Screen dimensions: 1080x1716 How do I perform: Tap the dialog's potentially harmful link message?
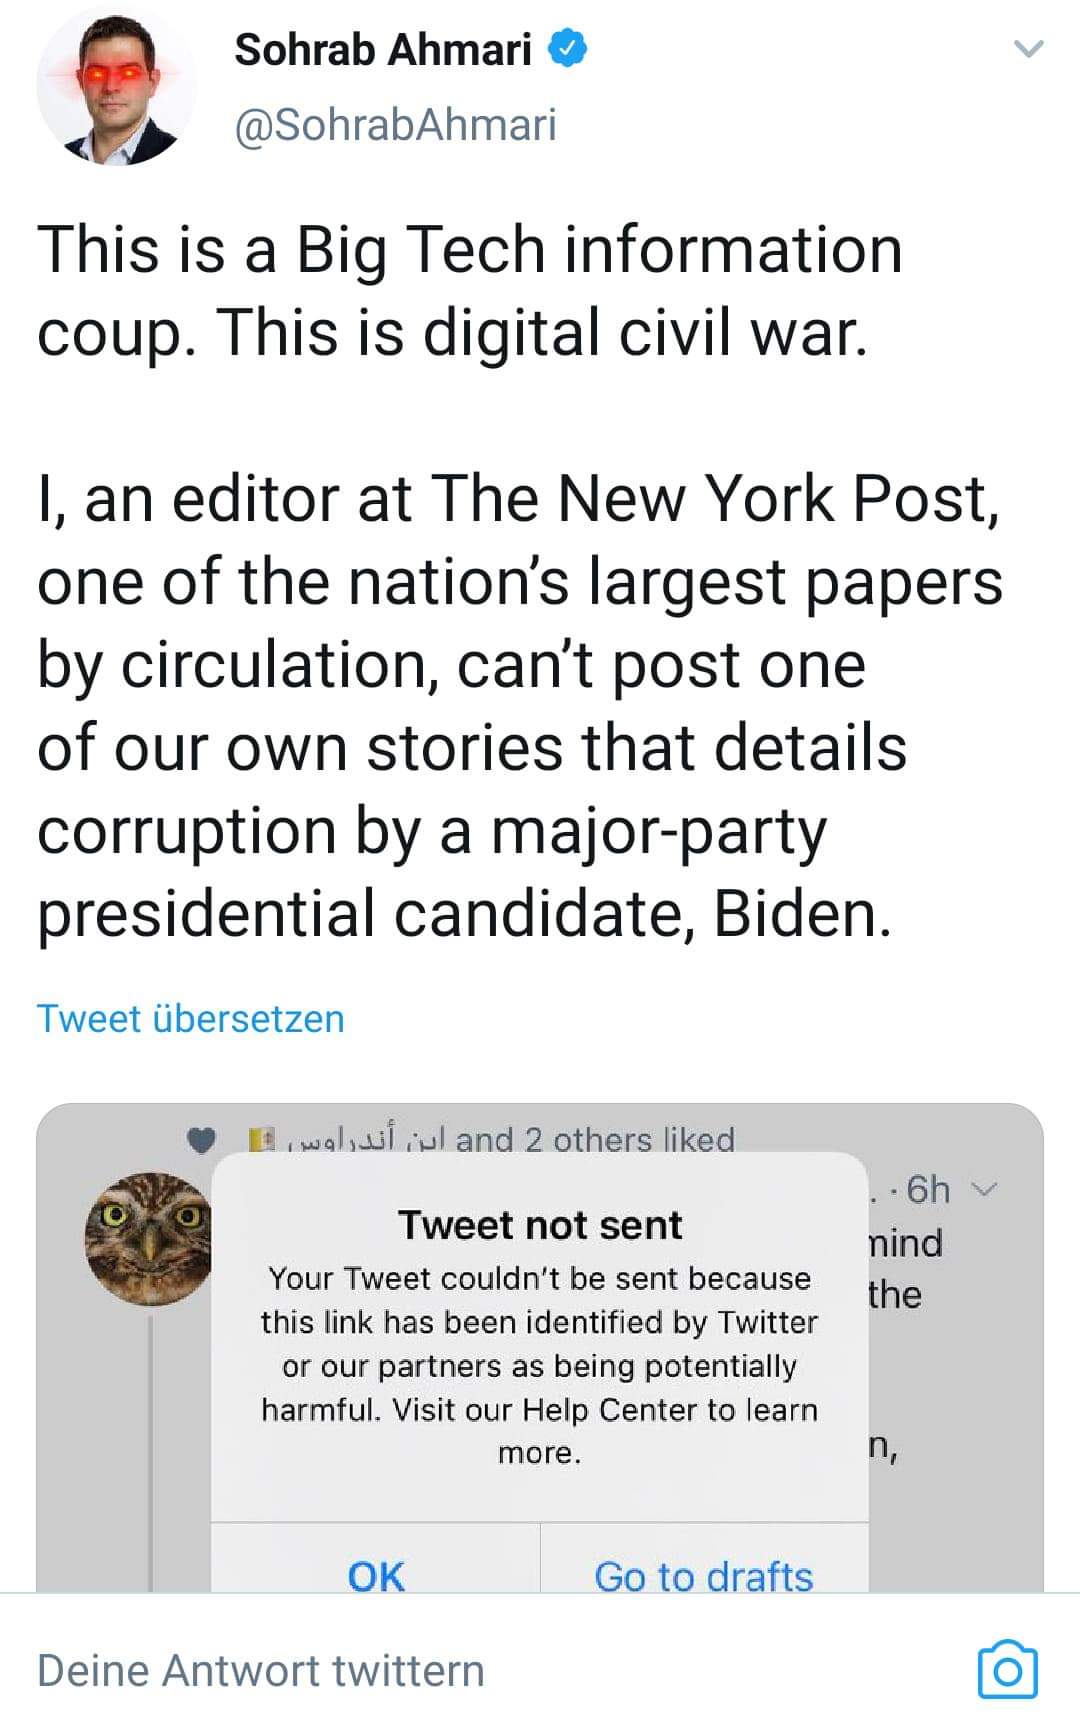click(x=540, y=1365)
